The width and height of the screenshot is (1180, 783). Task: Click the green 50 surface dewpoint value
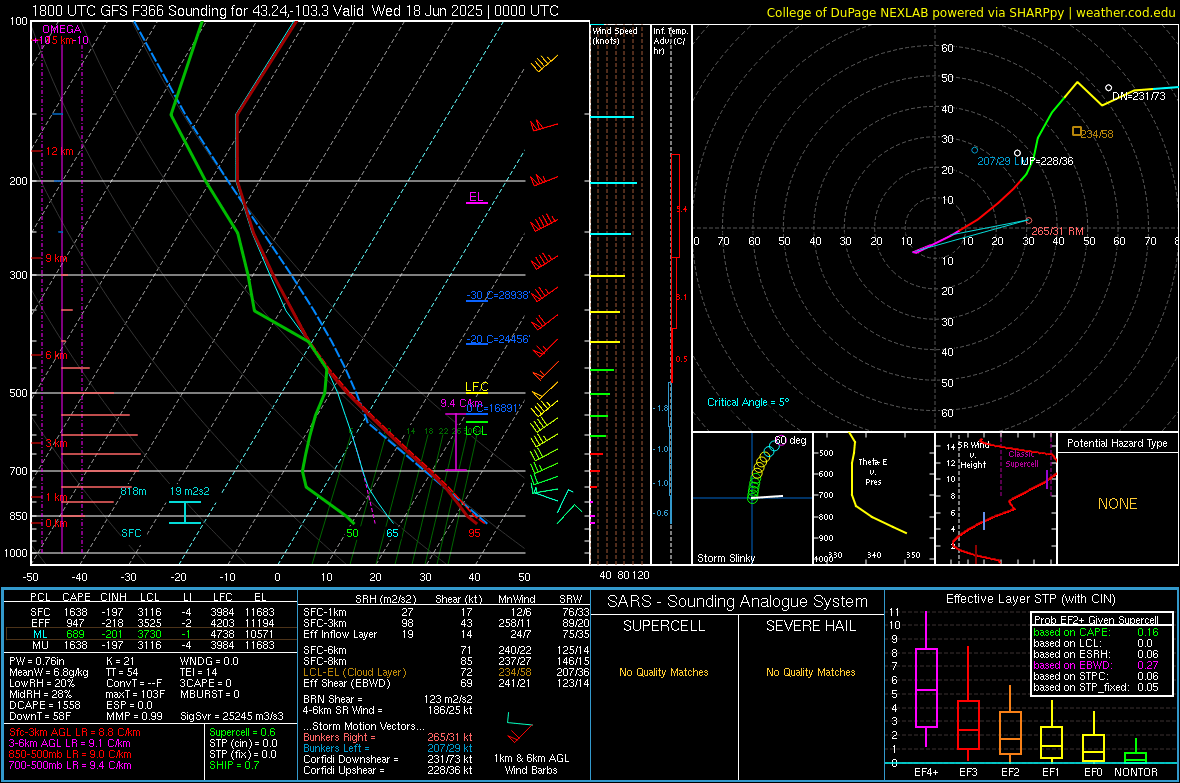coord(352,533)
